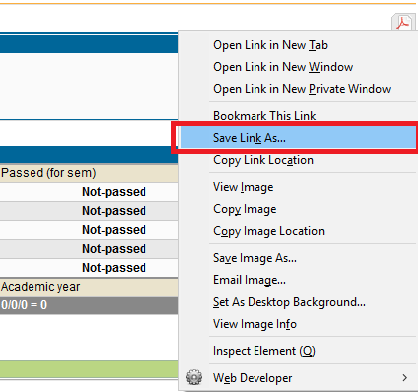The width and height of the screenshot is (418, 392).
Task: Click the PDF export icon
Action: [403, 23]
